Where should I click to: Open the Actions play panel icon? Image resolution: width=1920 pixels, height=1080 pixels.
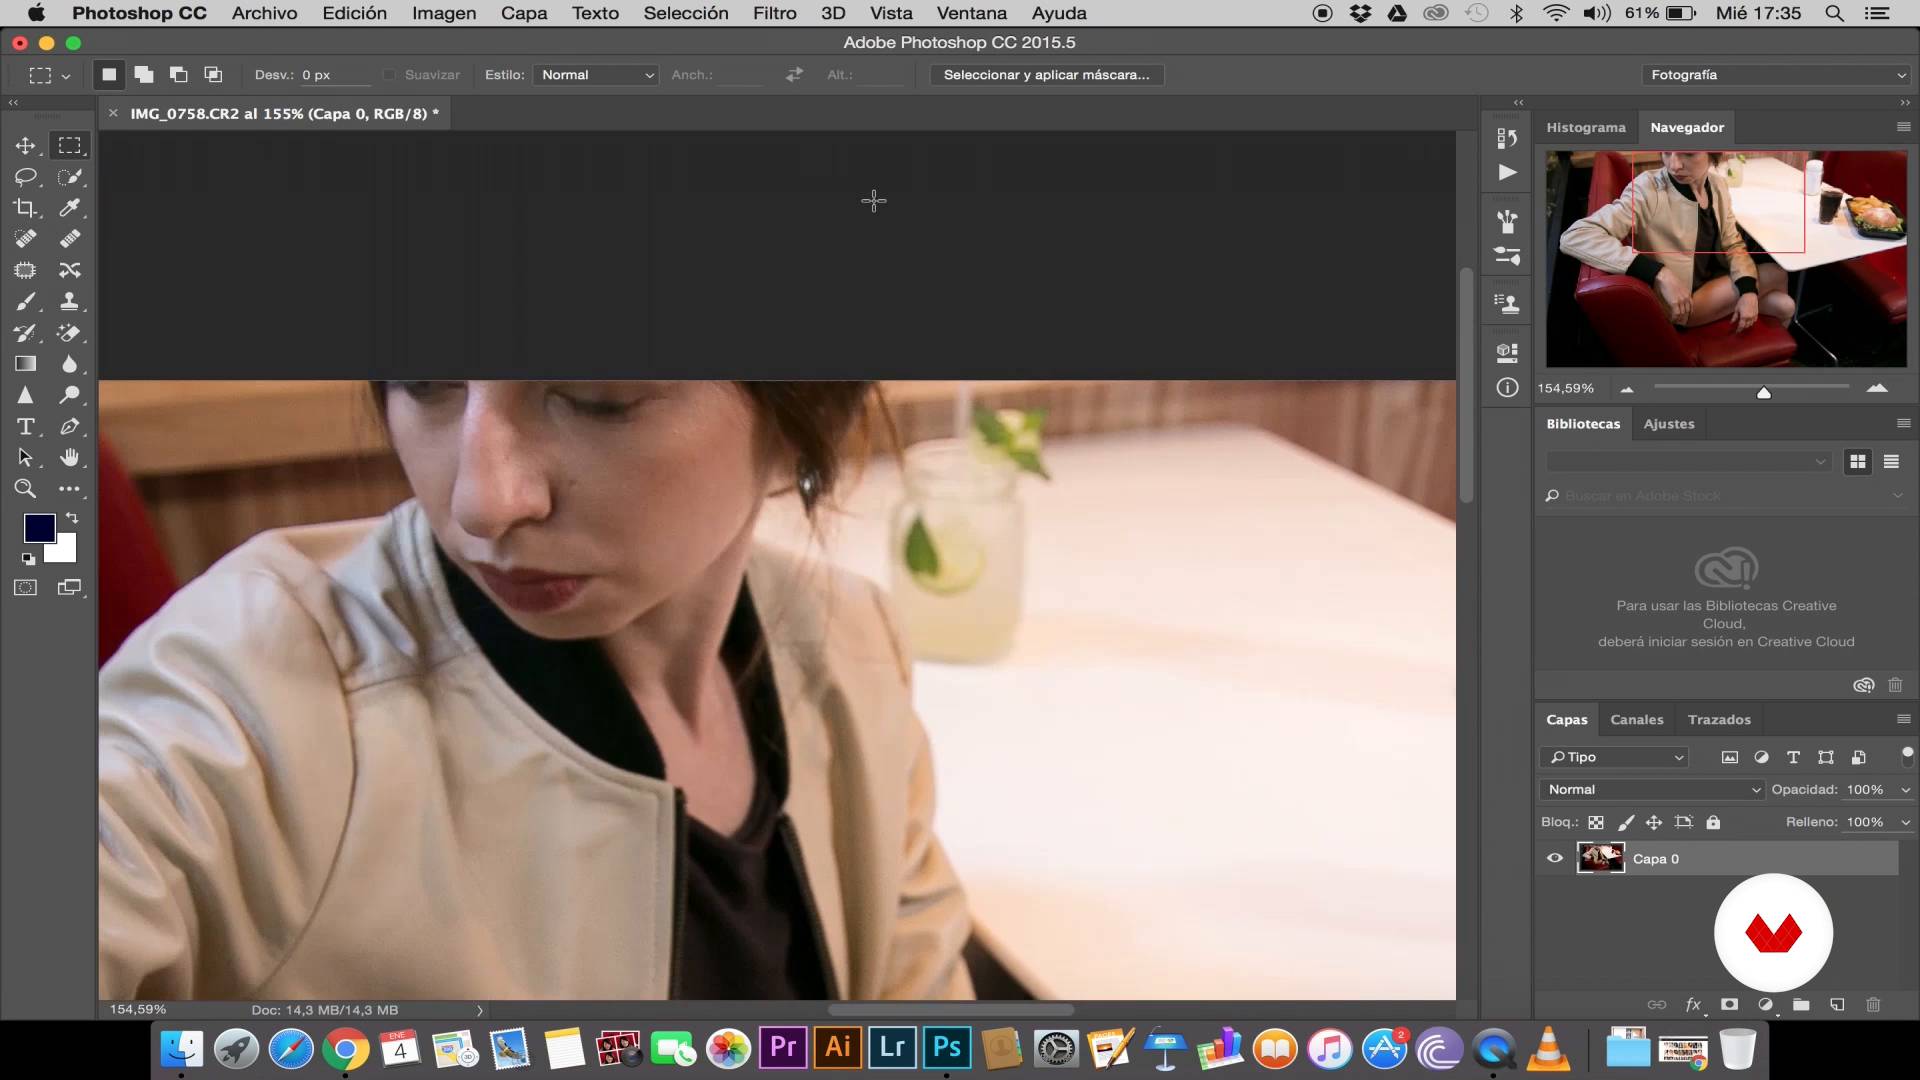1507,172
